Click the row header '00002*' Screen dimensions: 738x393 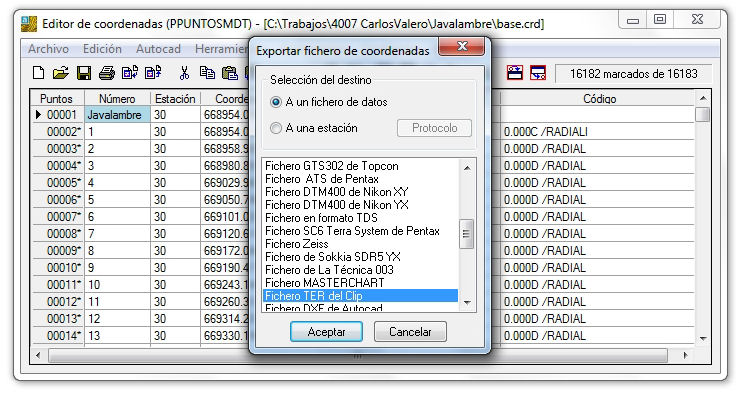coord(57,132)
